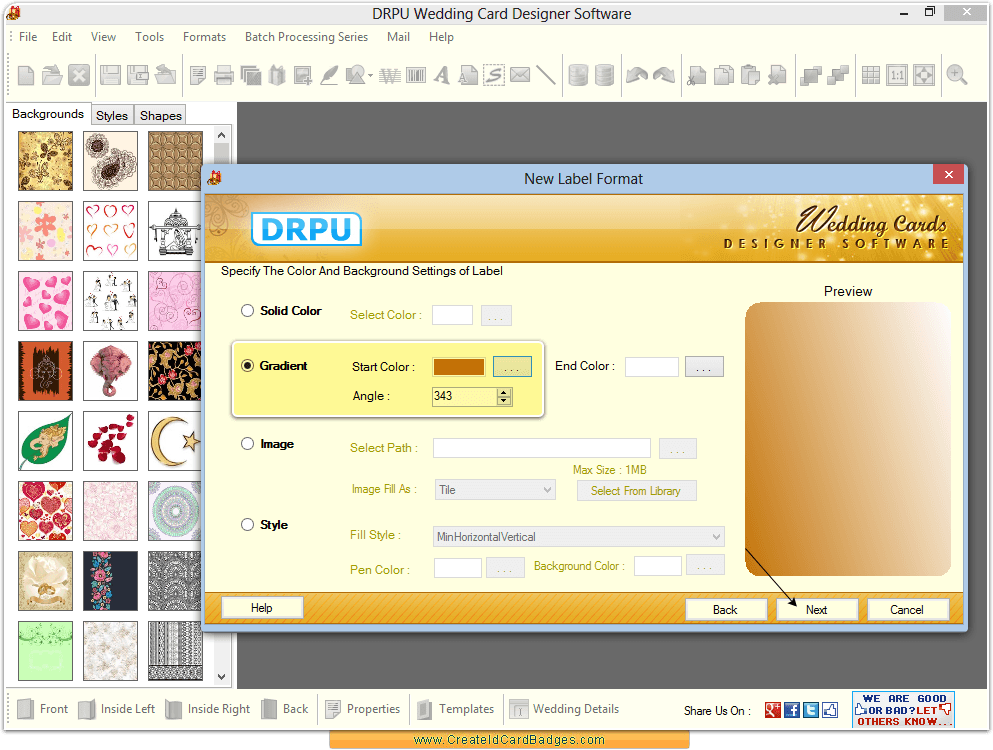
Task: Select the diagonal line drawing tool
Action: point(545,75)
